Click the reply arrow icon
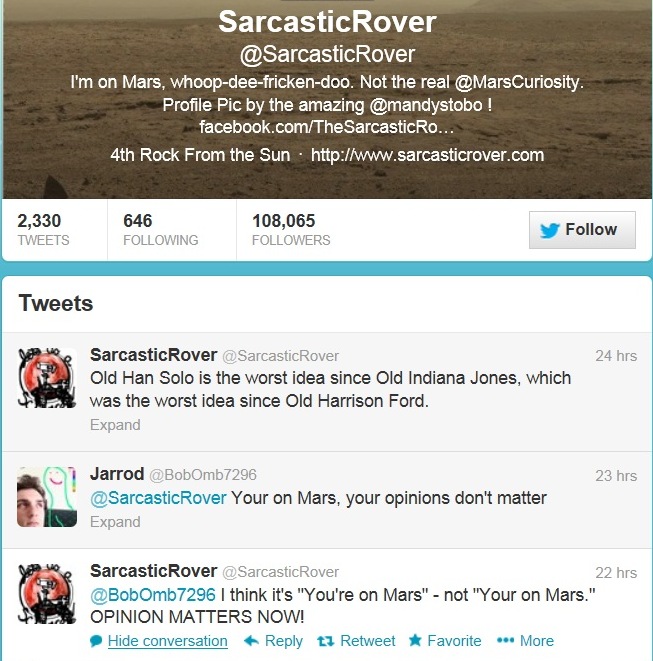Image resolution: width=653 pixels, height=661 pixels. point(251,641)
